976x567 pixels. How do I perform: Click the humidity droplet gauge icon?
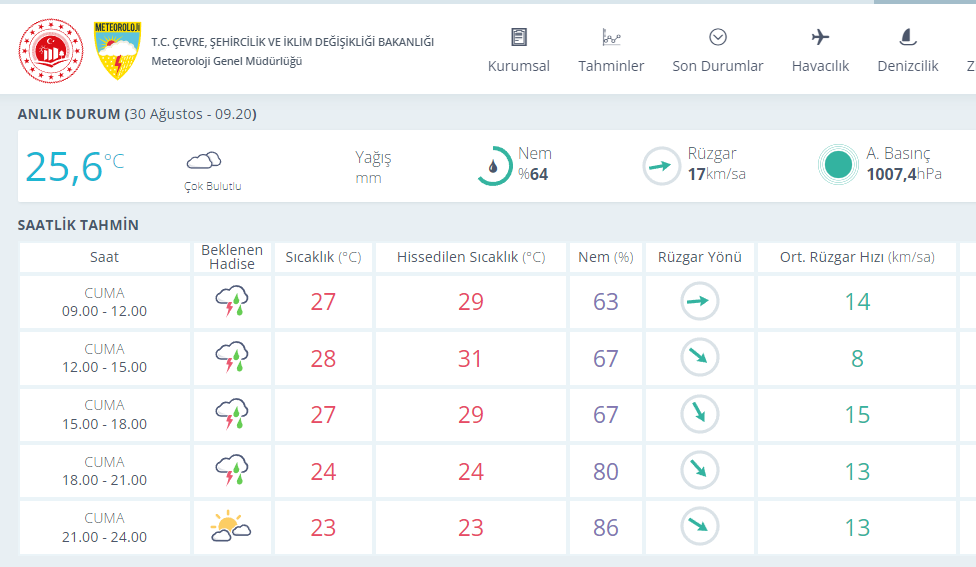click(493, 166)
